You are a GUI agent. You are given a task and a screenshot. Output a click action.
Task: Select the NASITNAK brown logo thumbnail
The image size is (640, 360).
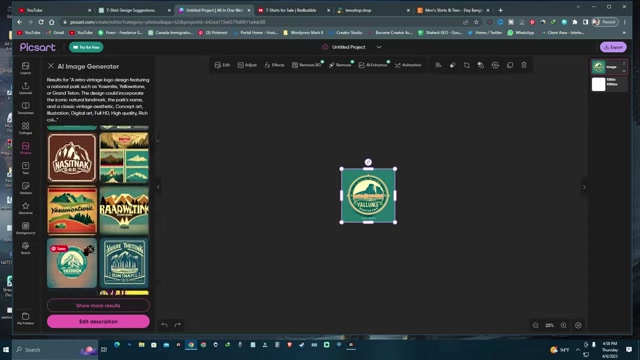click(x=72, y=158)
